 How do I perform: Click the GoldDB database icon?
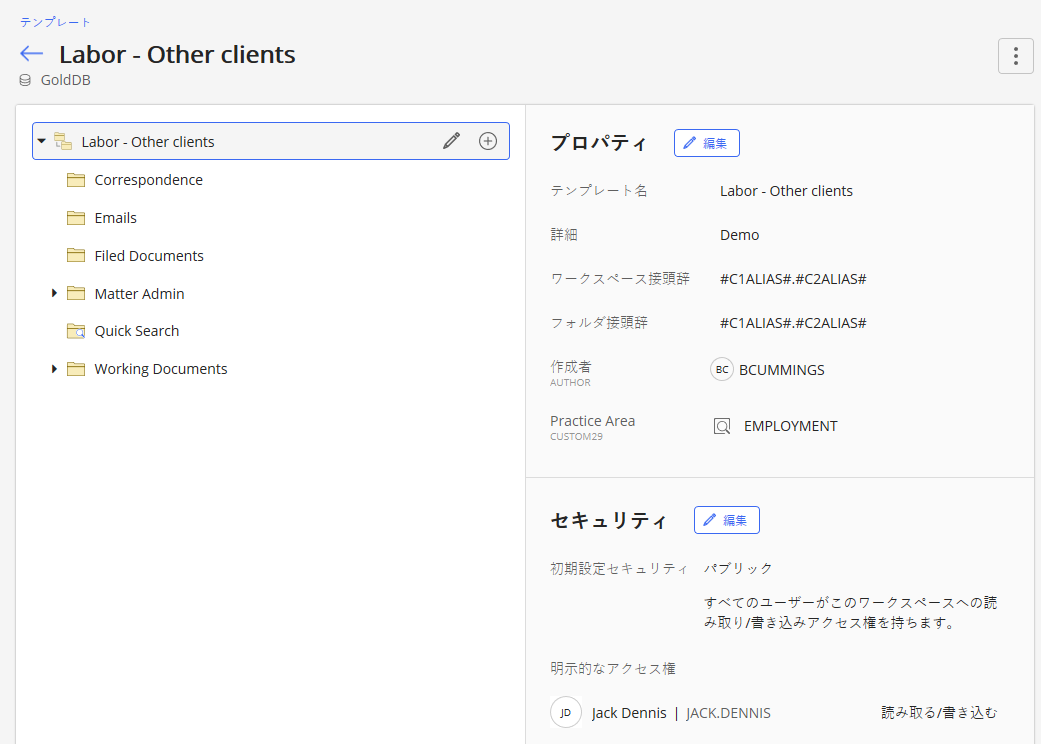click(25, 80)
